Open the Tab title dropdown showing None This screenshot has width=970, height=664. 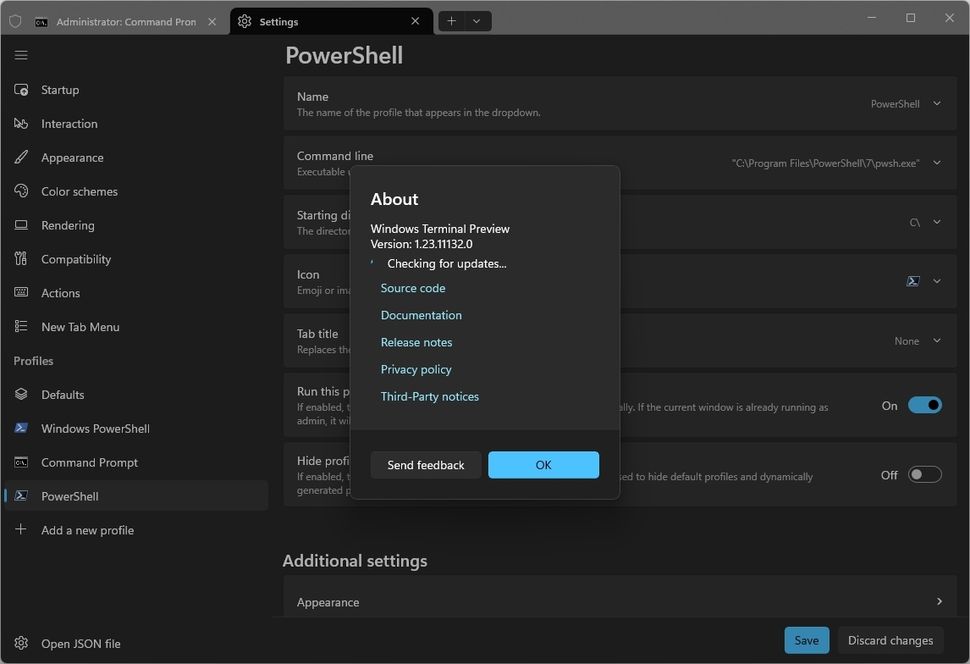(936, 340)
